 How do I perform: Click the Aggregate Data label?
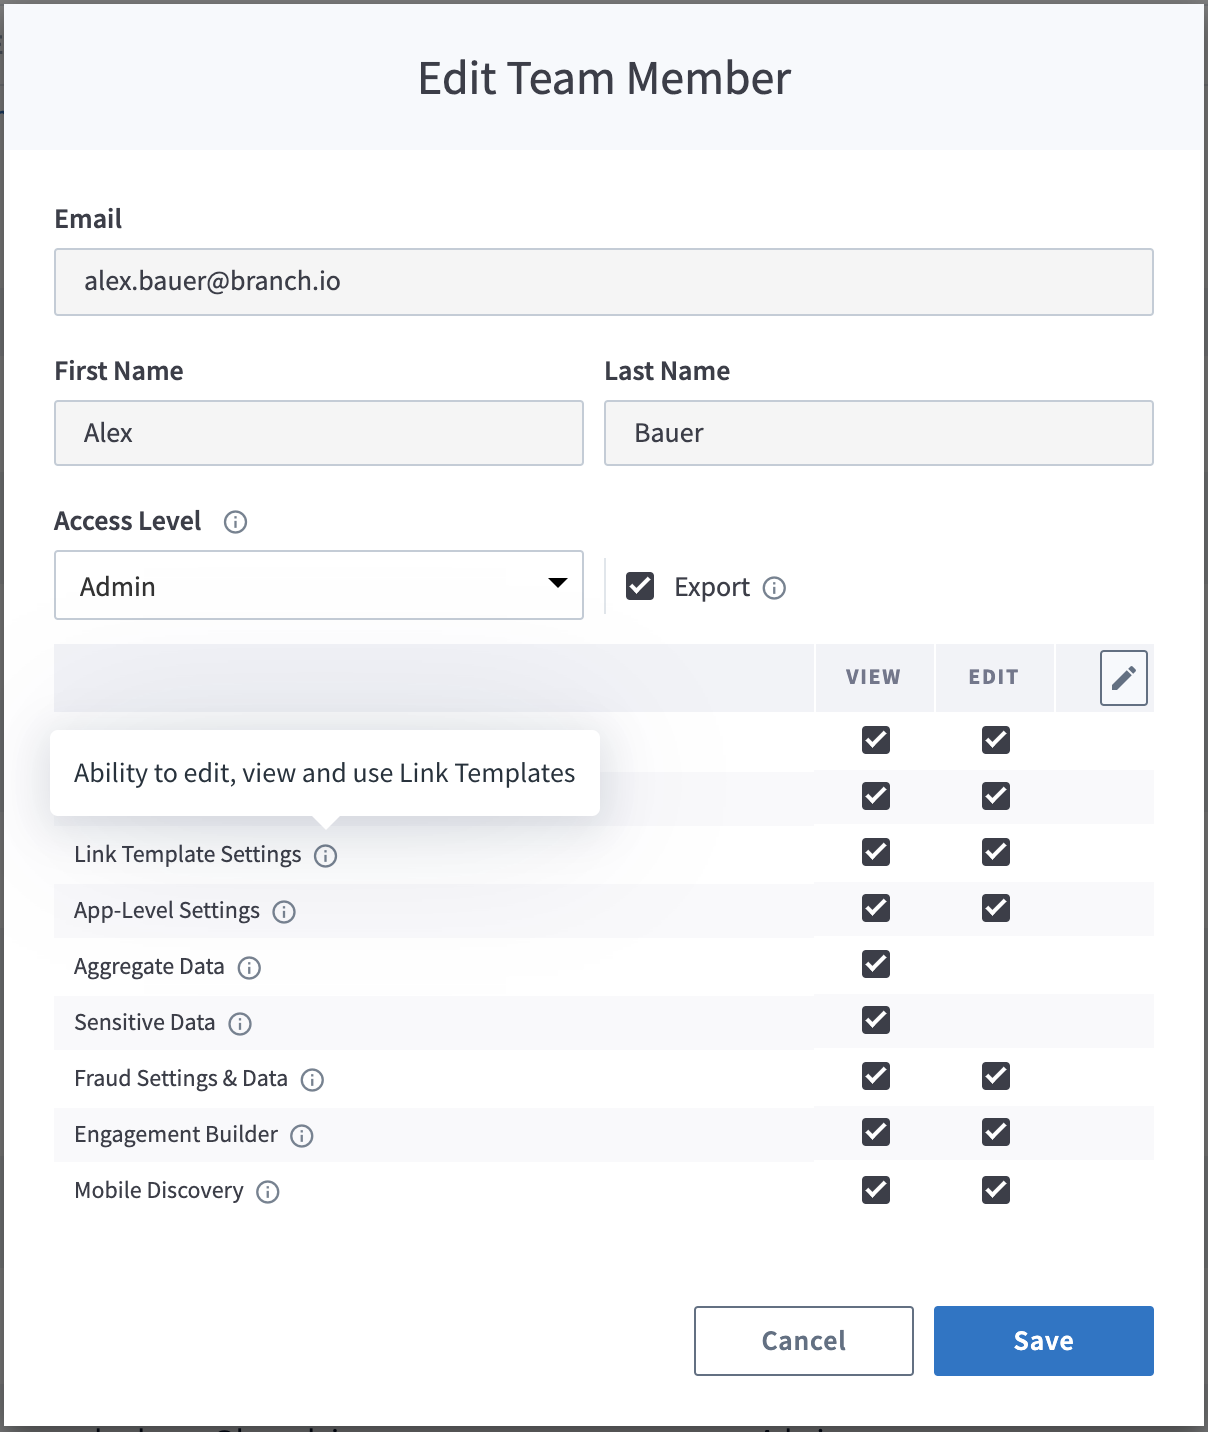tap(149, 966)
